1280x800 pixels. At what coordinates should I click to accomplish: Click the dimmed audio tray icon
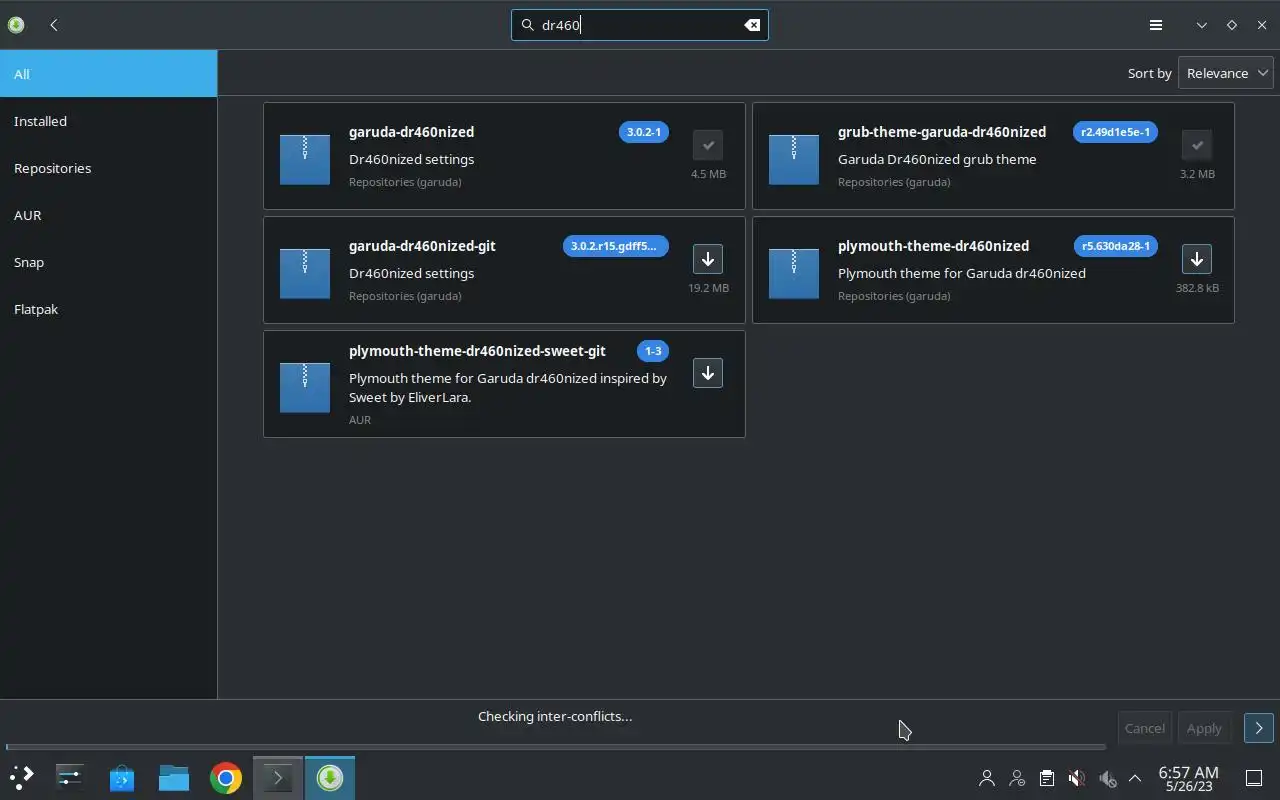tap(1107, 778)
